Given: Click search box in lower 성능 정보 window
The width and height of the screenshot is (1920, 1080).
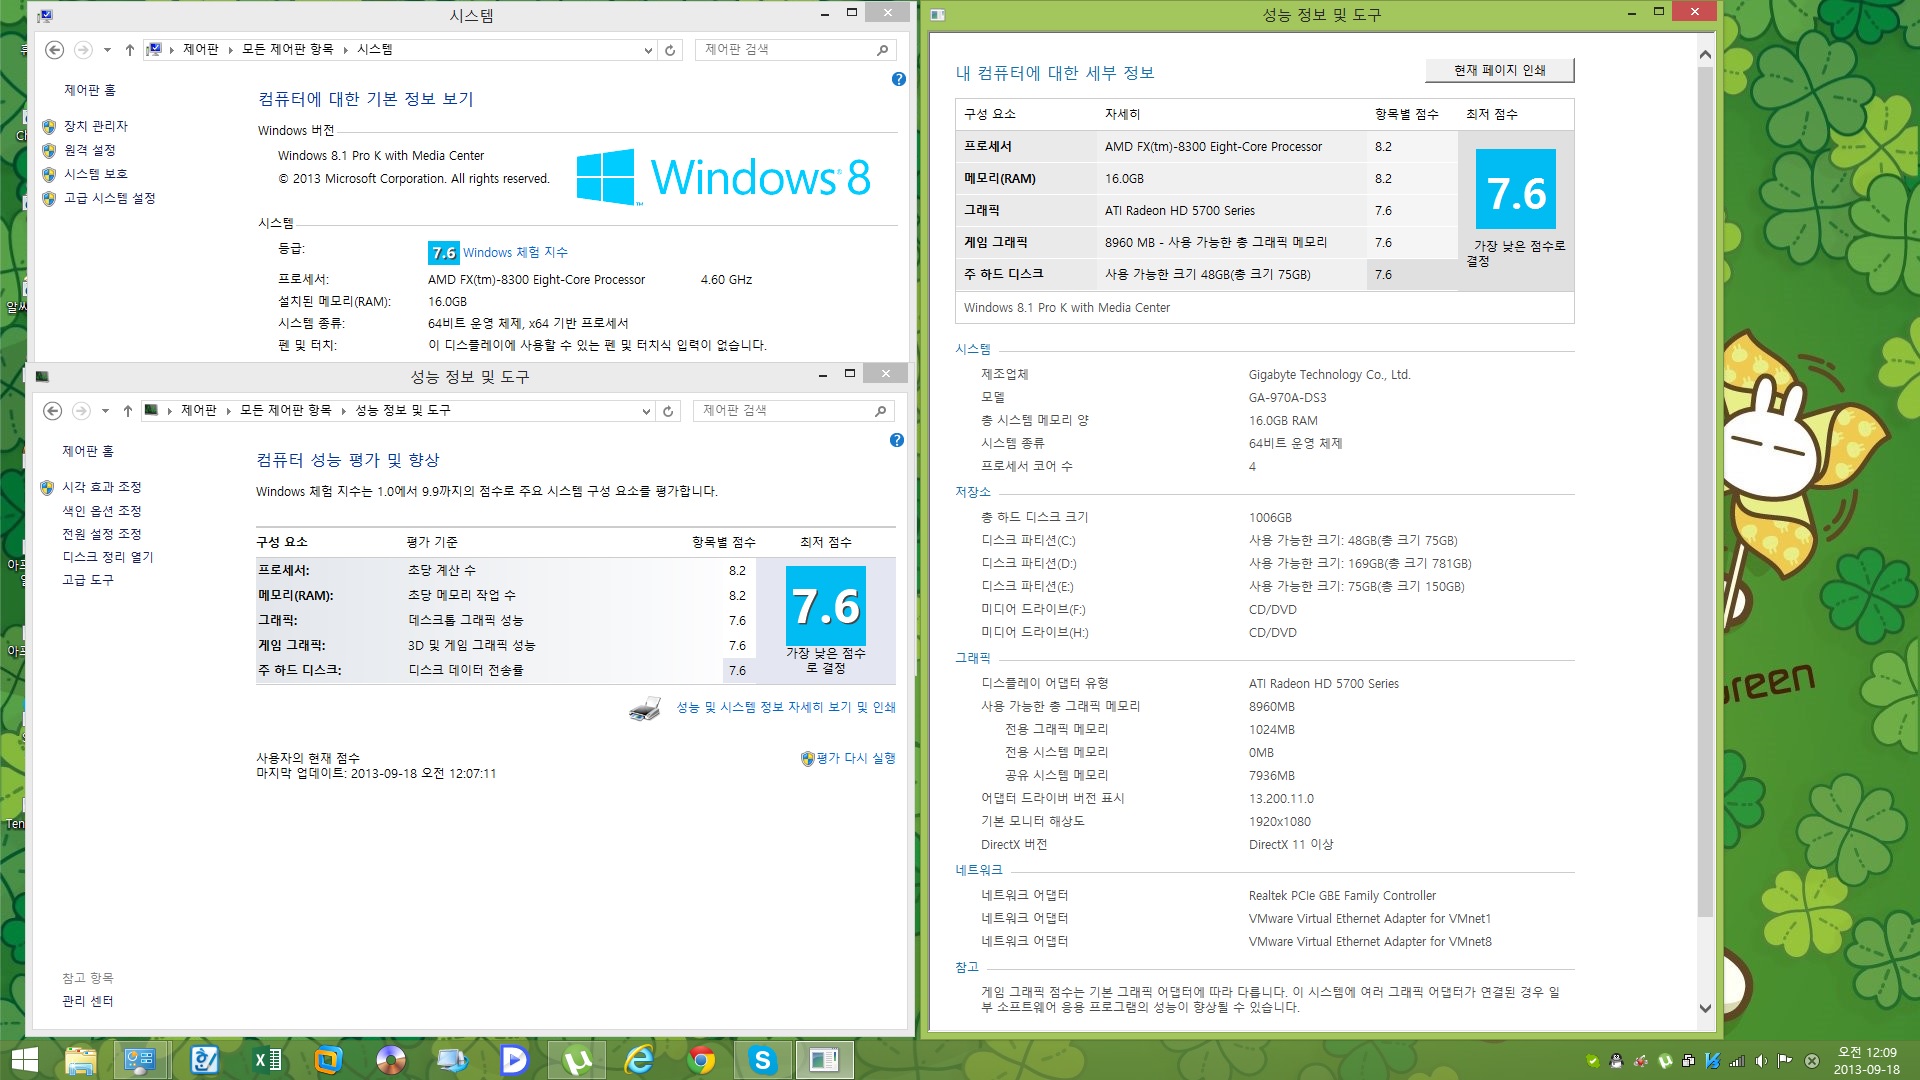Looking at the screenshot, I should tap(793, 411).
